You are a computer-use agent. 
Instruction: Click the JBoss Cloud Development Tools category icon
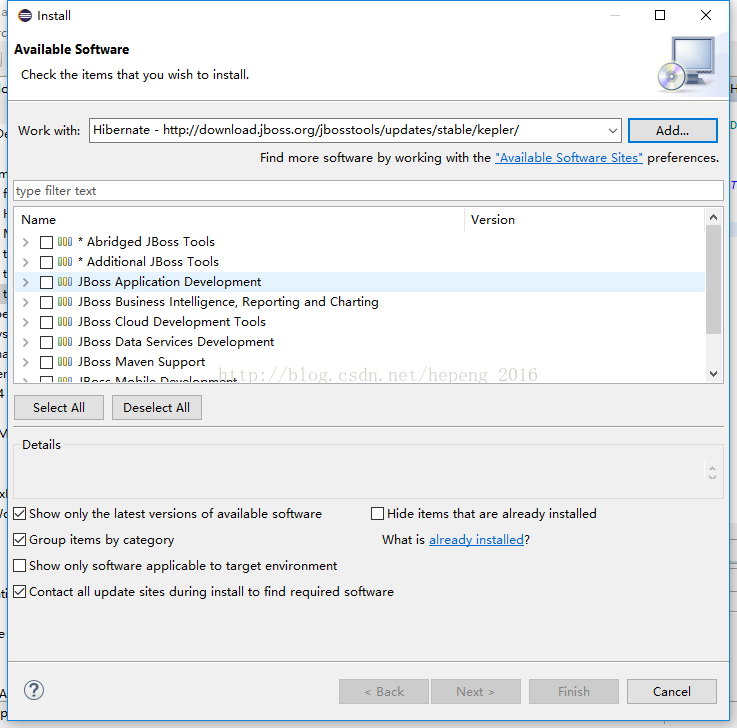(x=65, y=322)
